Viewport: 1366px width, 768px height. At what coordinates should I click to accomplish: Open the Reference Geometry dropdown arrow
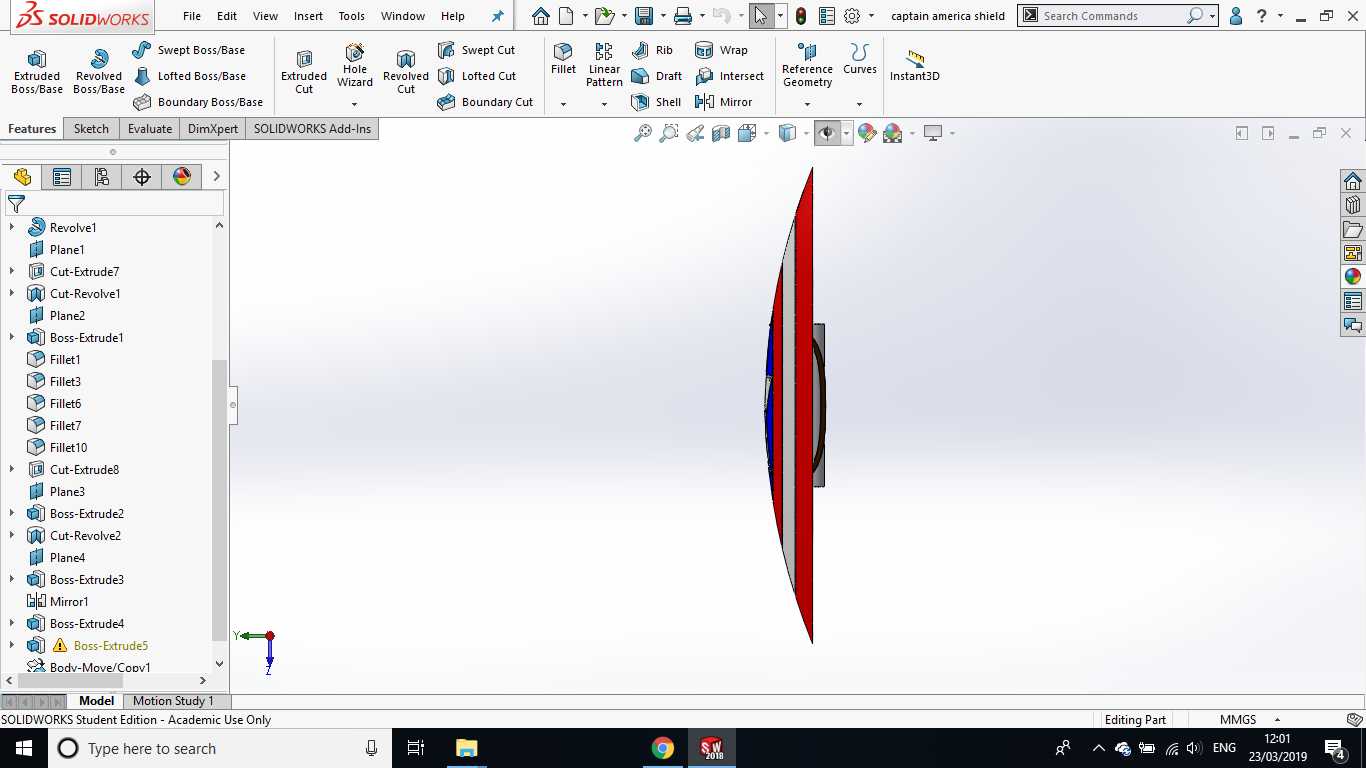807,104
